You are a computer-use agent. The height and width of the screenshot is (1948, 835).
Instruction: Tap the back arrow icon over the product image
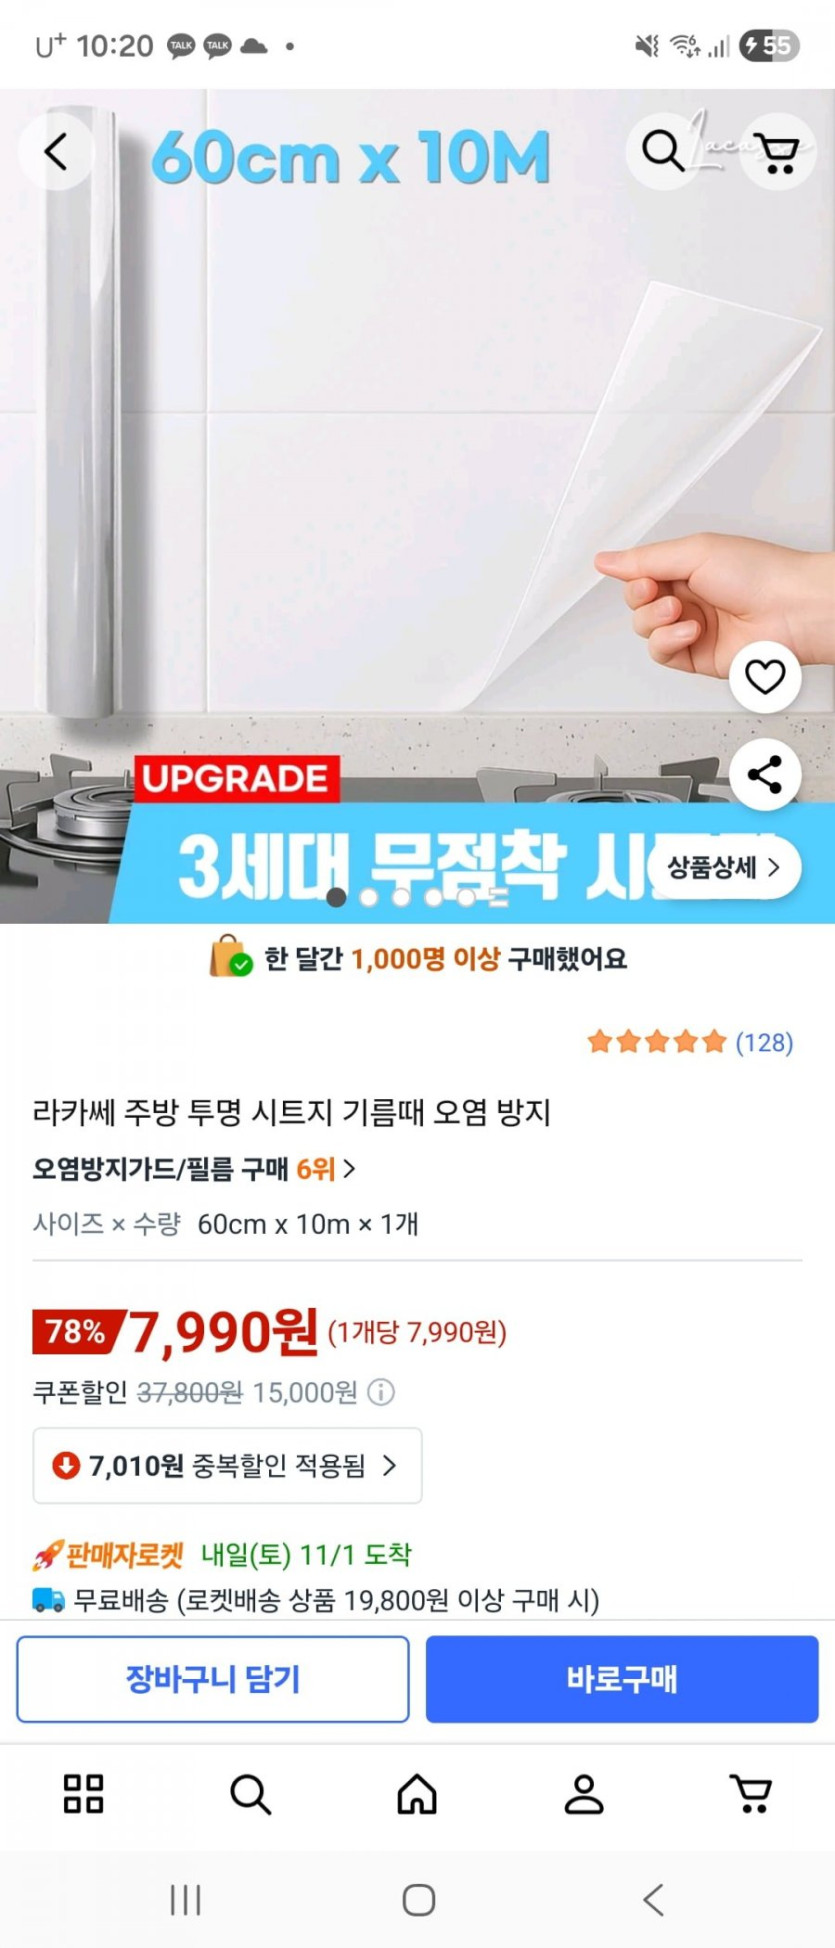(x=56, y=152)
